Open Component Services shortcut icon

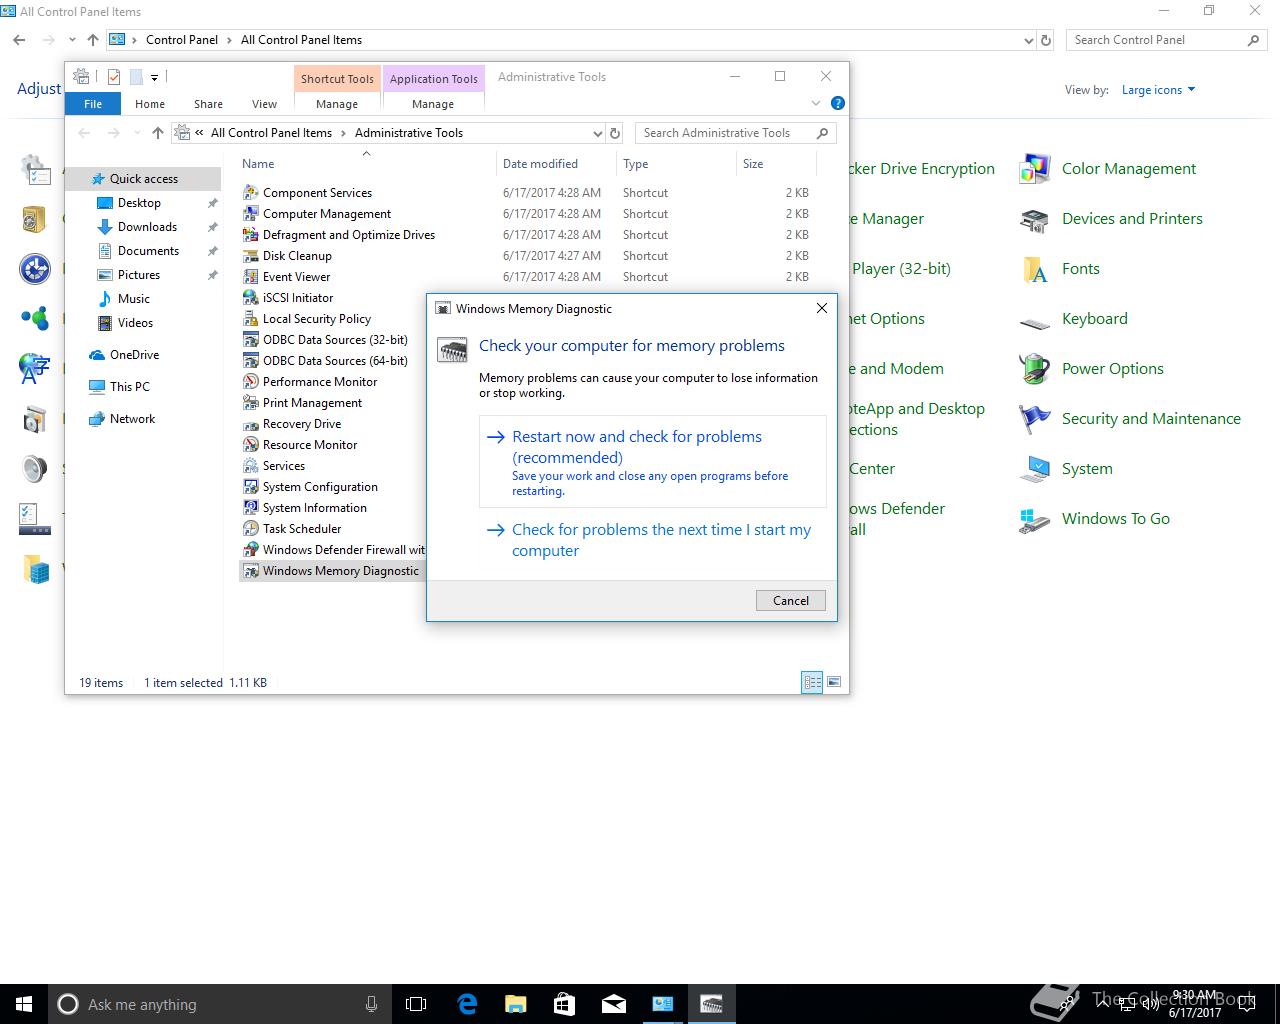point(251,192)
